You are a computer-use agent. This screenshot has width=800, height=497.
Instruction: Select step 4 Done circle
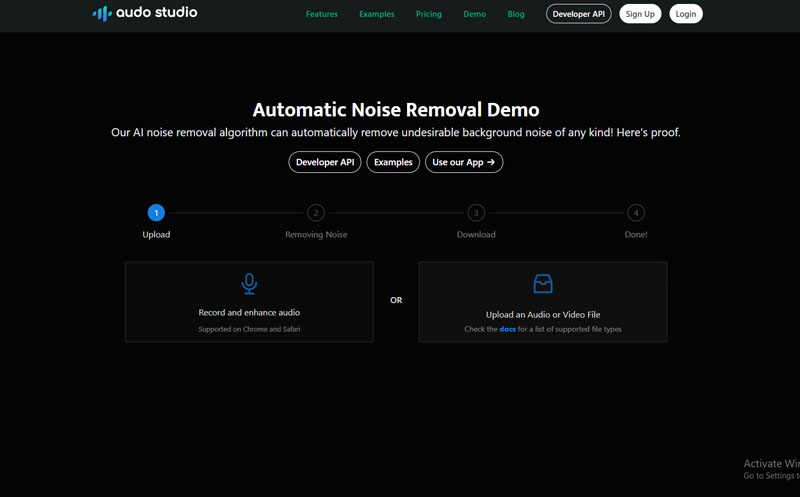coord(636,213)
